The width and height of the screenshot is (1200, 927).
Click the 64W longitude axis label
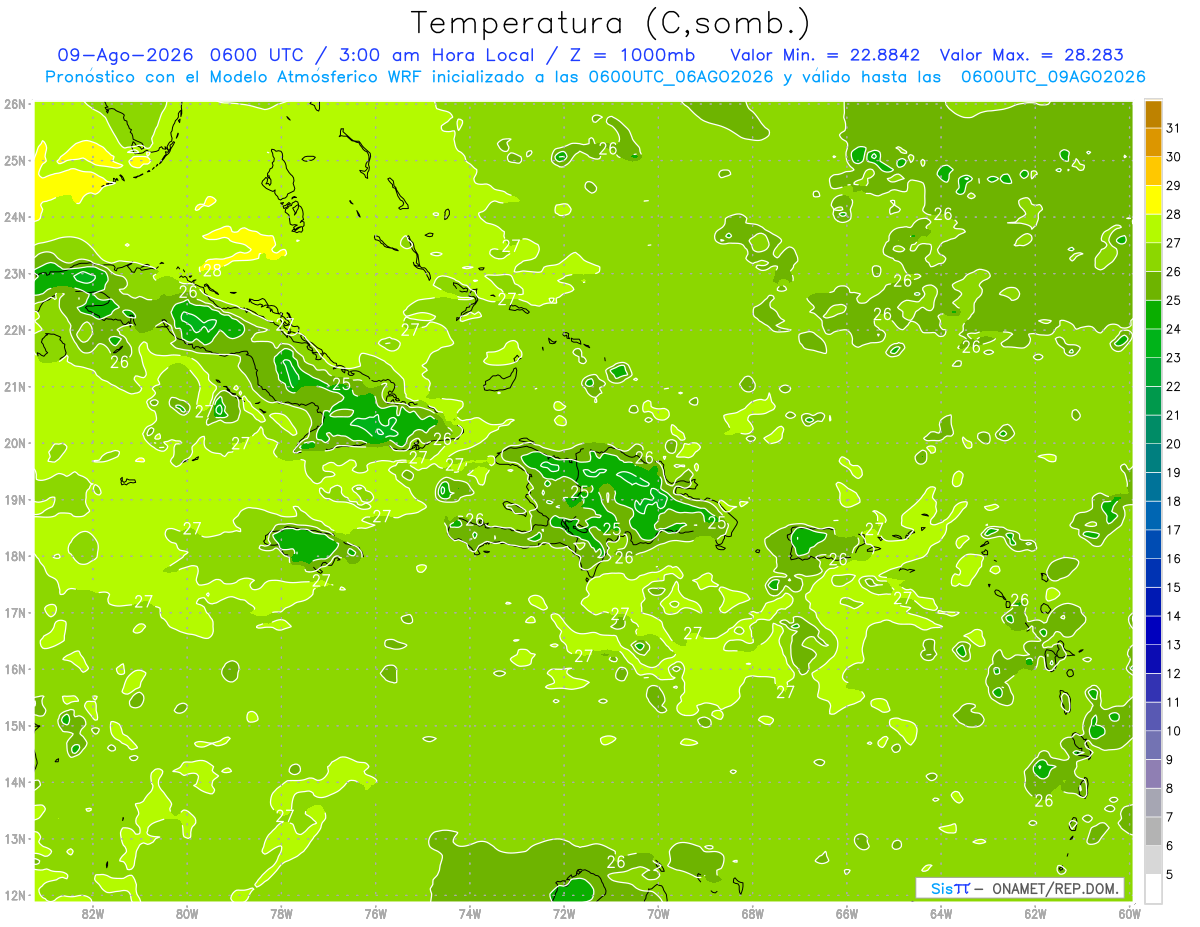[x=941, y=913]
